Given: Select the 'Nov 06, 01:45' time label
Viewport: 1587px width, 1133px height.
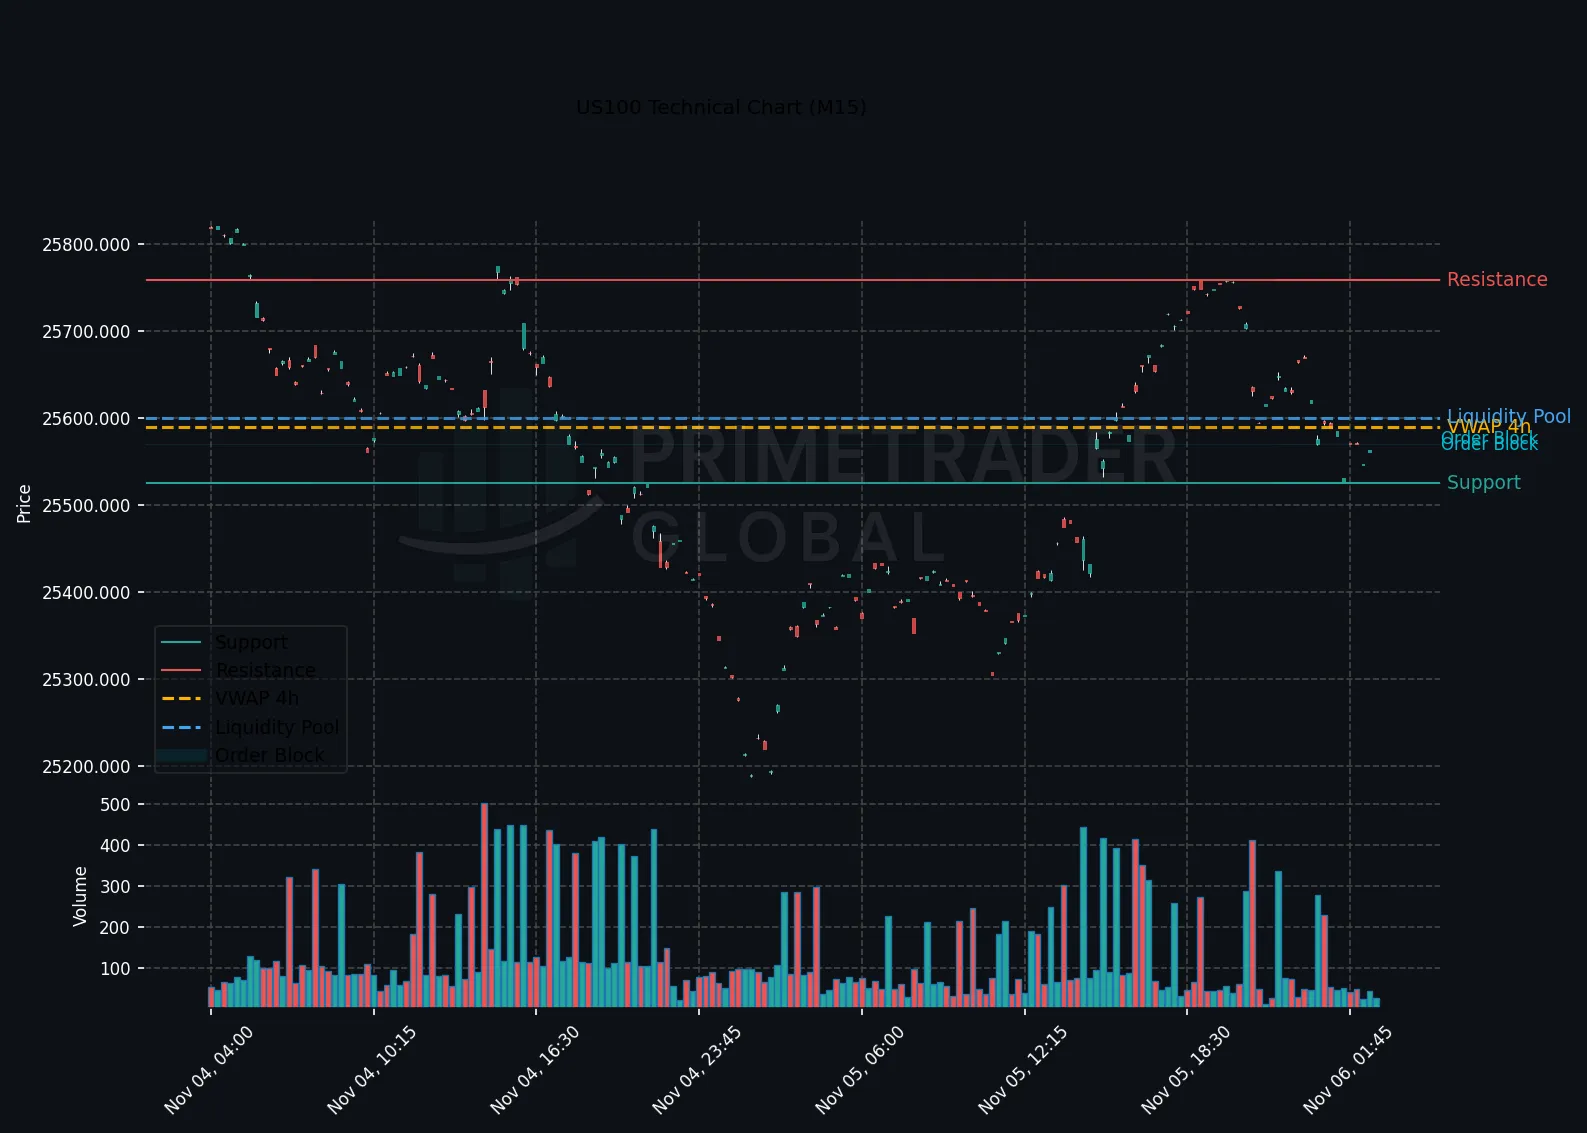Looking at the screenshot, I should [1348, 1069].
